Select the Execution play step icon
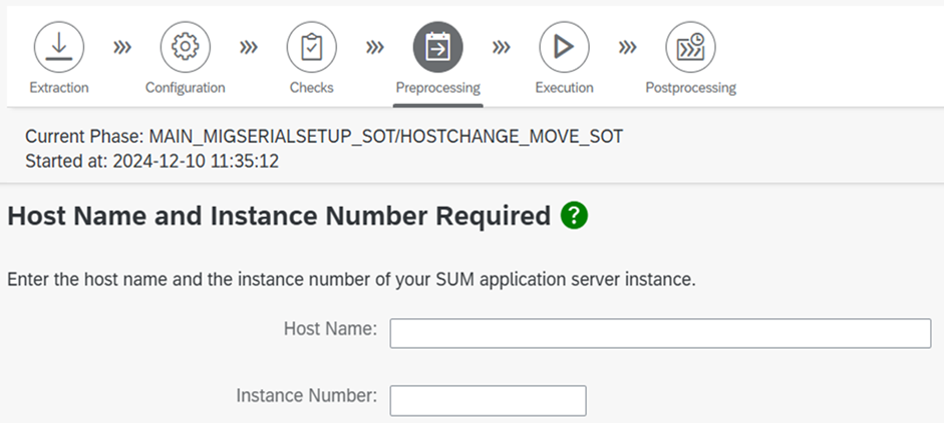 [x=564, y=47]
